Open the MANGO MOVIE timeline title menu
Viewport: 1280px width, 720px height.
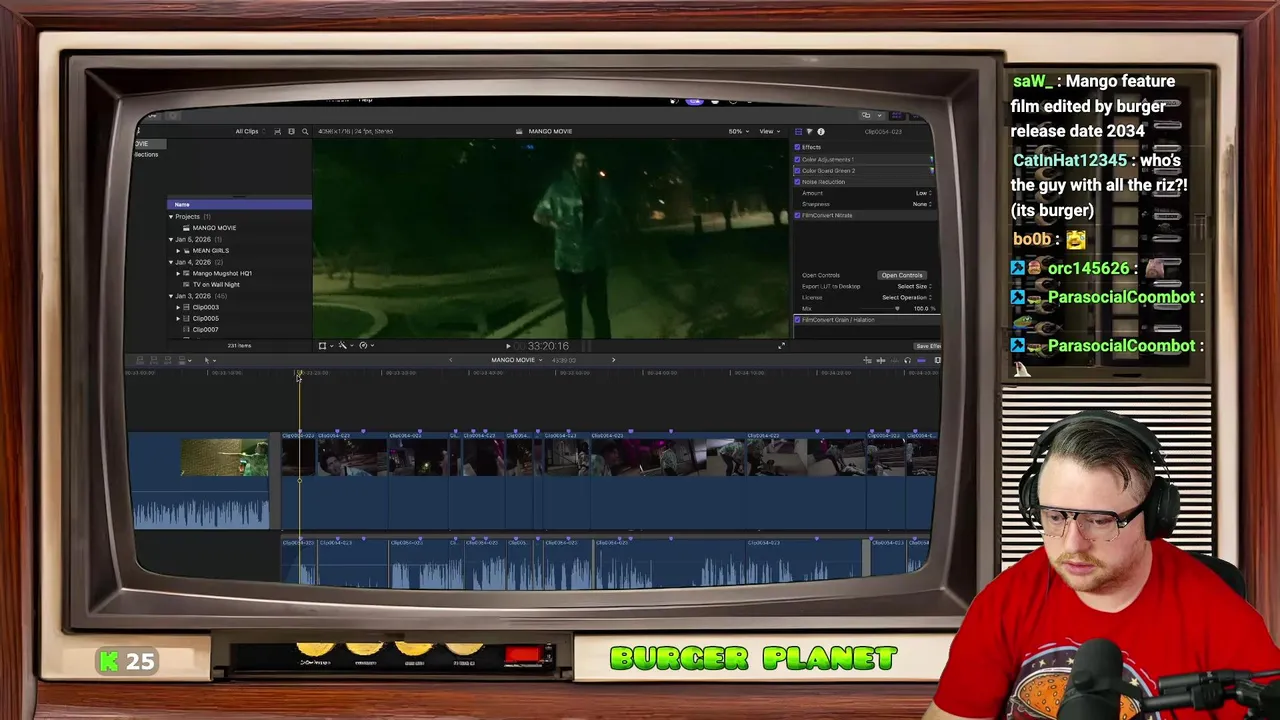(517, 360)
